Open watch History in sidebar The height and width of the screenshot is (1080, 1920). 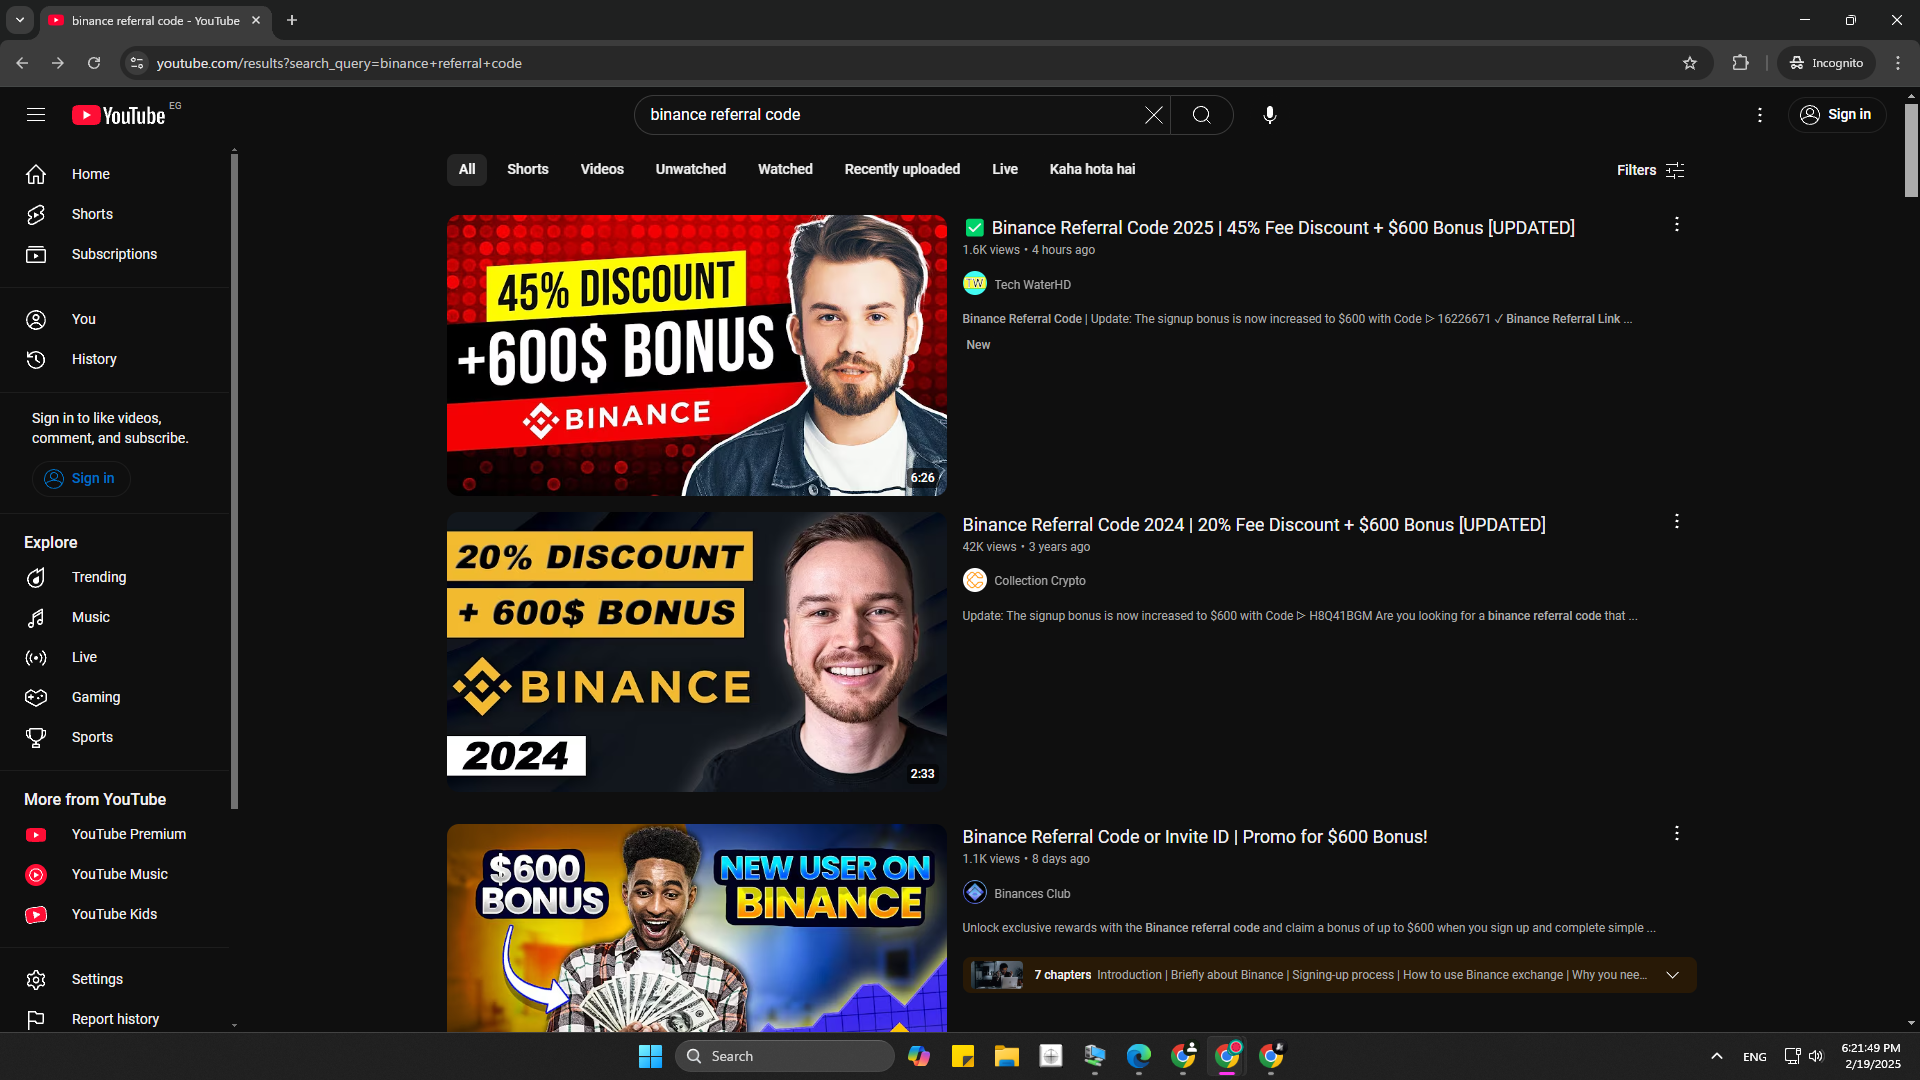point(94,359)
